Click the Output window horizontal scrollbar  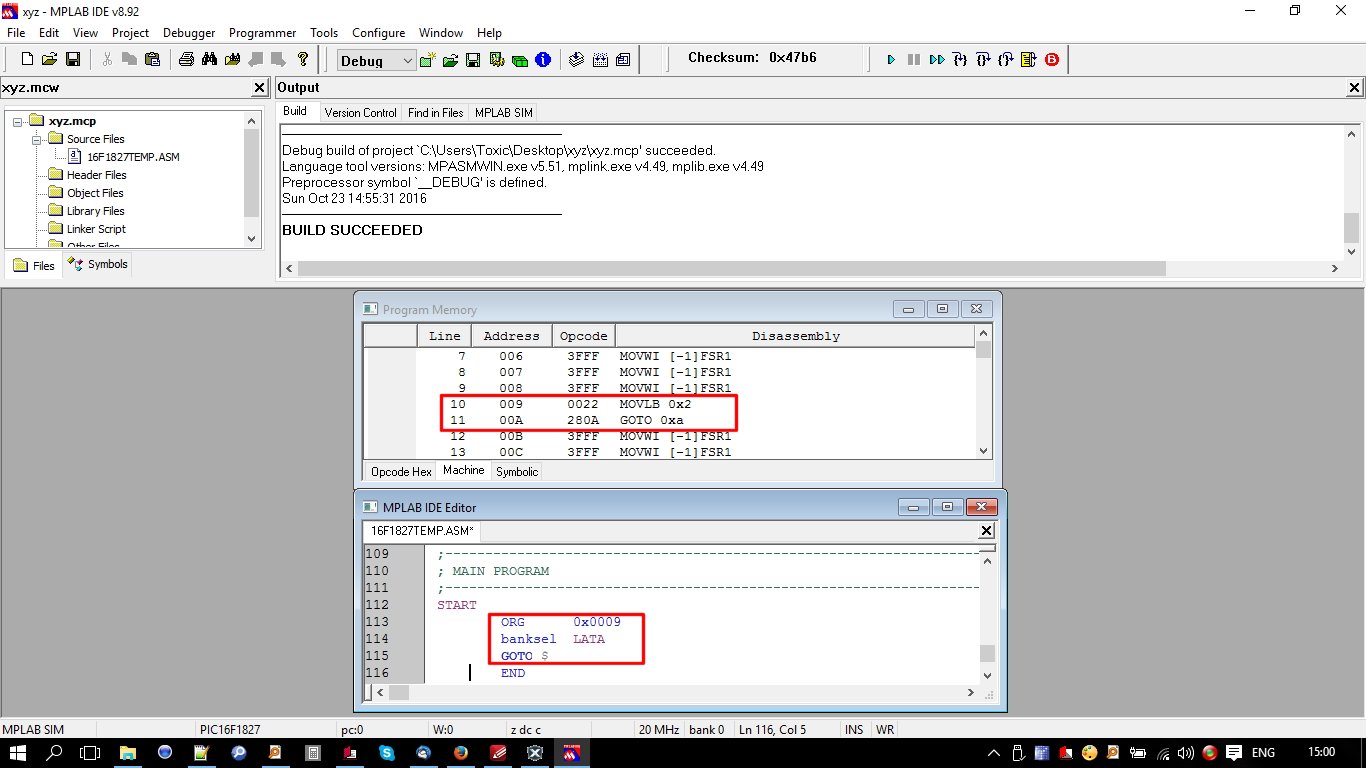click(731, 268)
